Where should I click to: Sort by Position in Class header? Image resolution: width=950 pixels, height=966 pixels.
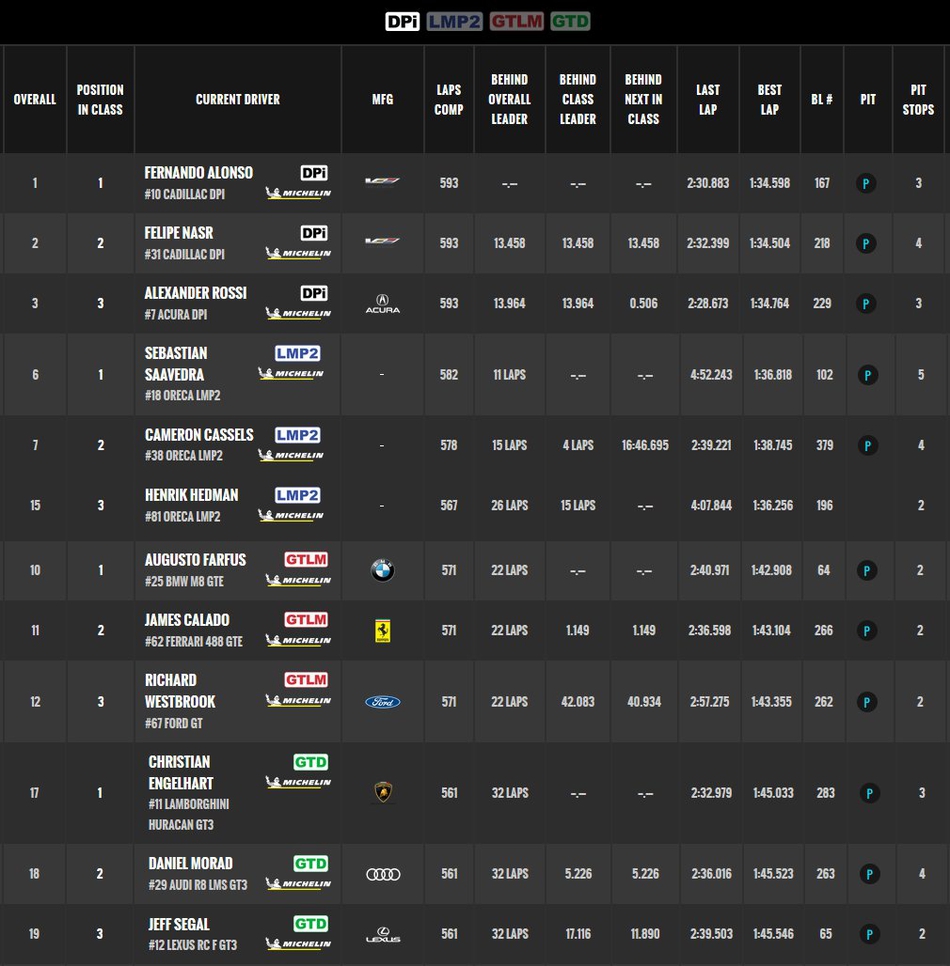coord(100,99)
